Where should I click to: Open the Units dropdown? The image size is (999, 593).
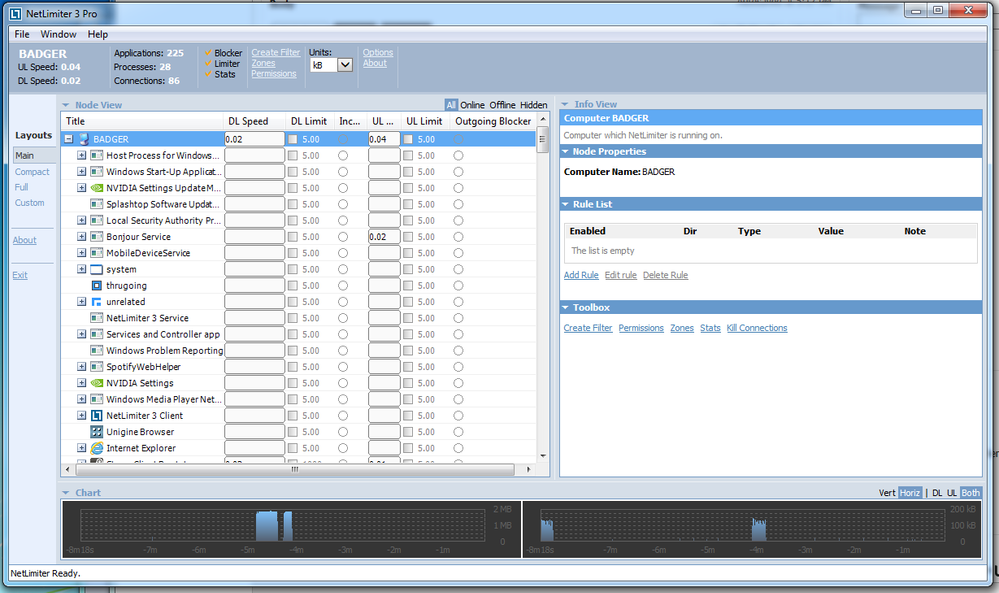pyautogui.click(x=345, y=65)
